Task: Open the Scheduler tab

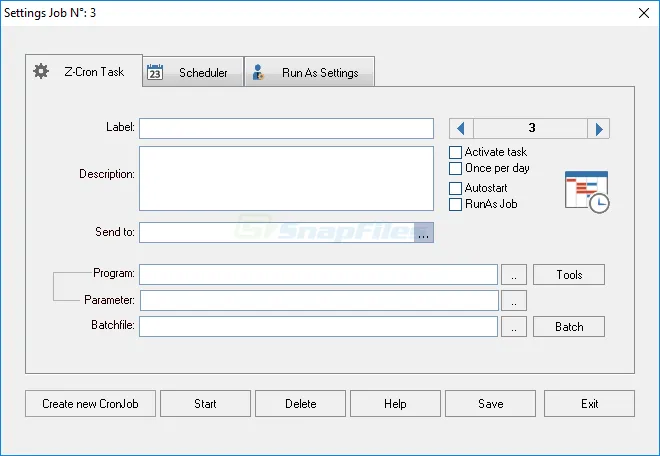Action: 193,72
